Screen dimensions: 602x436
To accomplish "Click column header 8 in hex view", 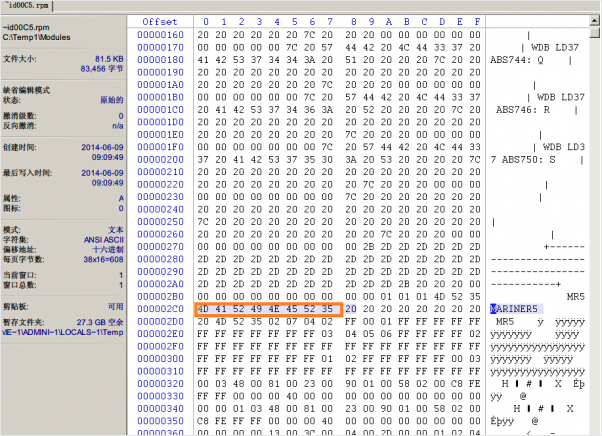I will pos(354,22).
